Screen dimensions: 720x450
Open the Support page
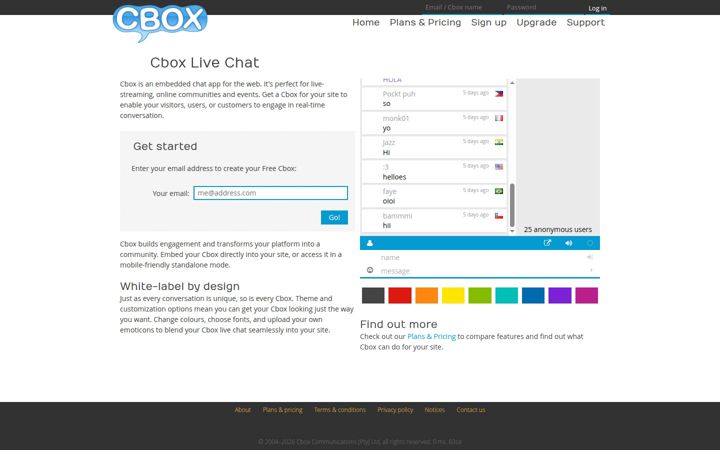point(585,22)
